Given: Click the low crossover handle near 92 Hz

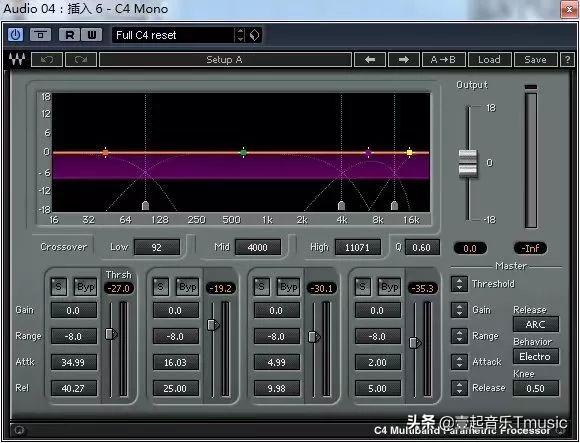Looking at the screenshot, I should [x=145, y=206].
